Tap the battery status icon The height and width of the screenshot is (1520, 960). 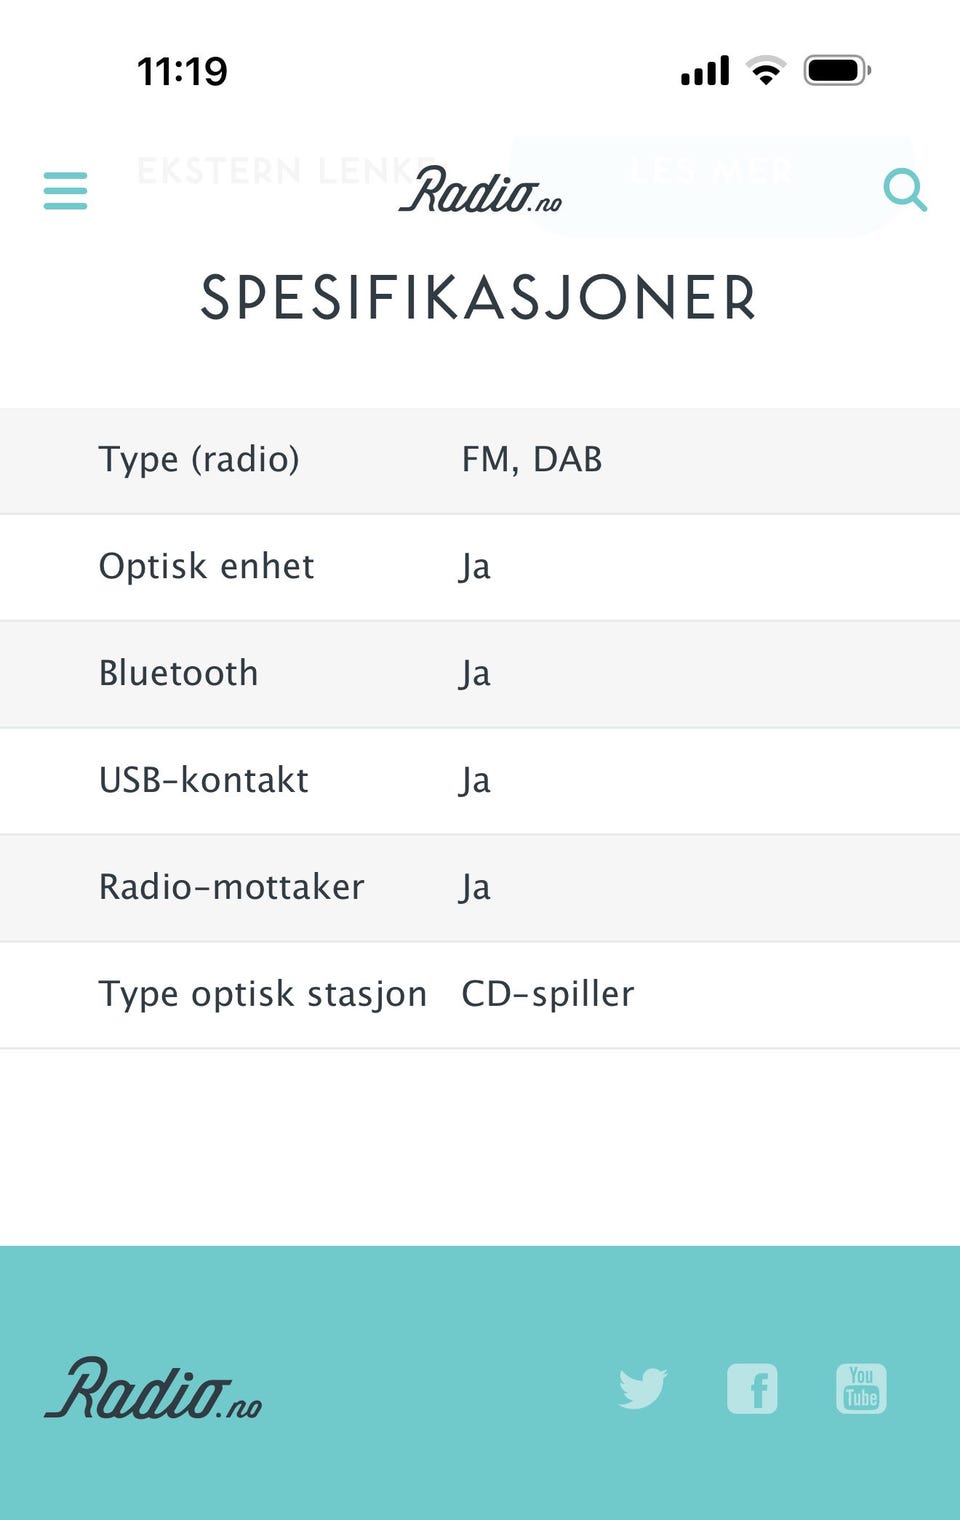(837, 71)
